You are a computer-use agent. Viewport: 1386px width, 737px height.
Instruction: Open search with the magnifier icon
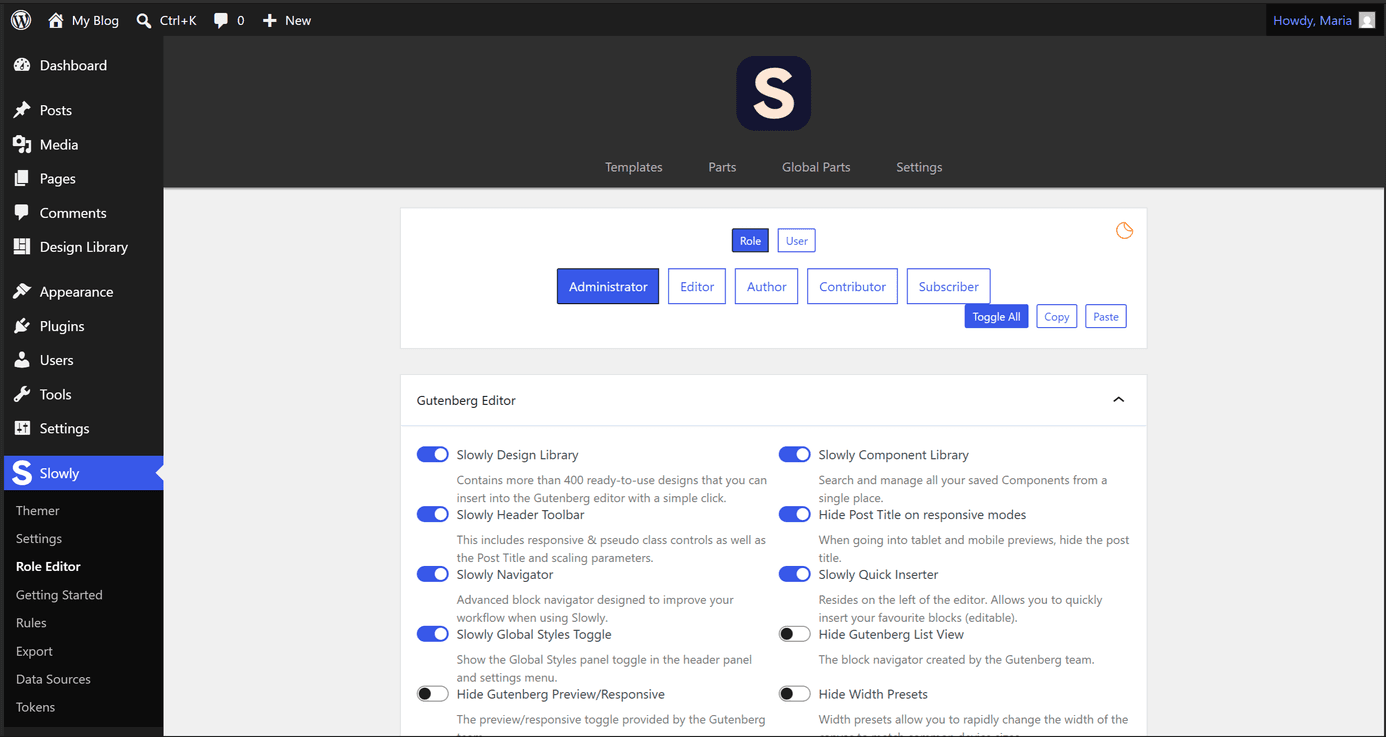click(144, 20)
